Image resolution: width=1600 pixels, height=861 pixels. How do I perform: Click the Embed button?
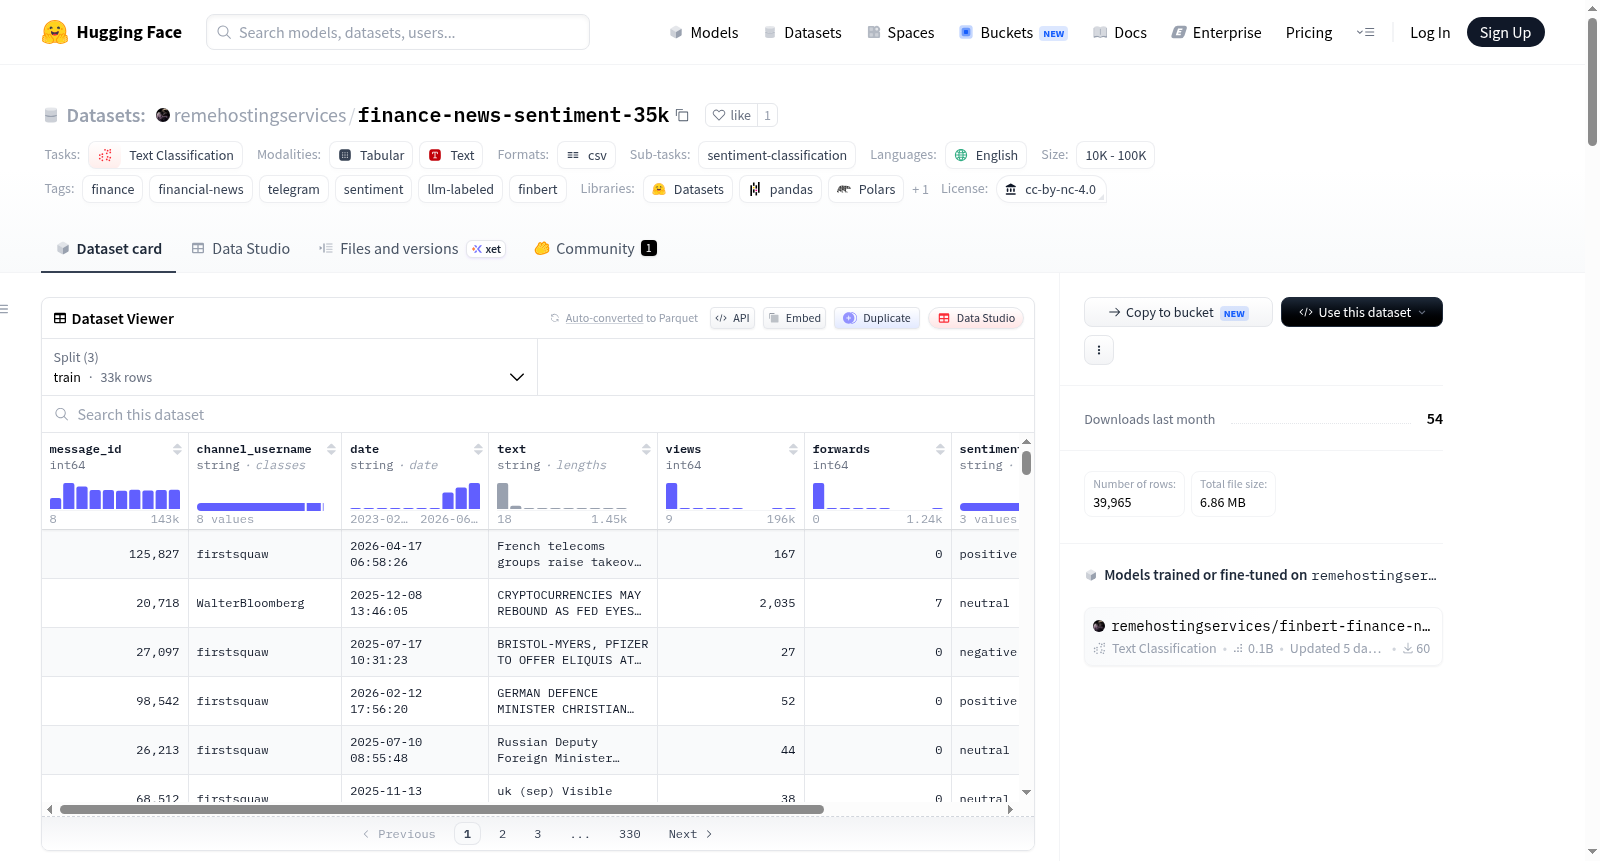(794, 318)
